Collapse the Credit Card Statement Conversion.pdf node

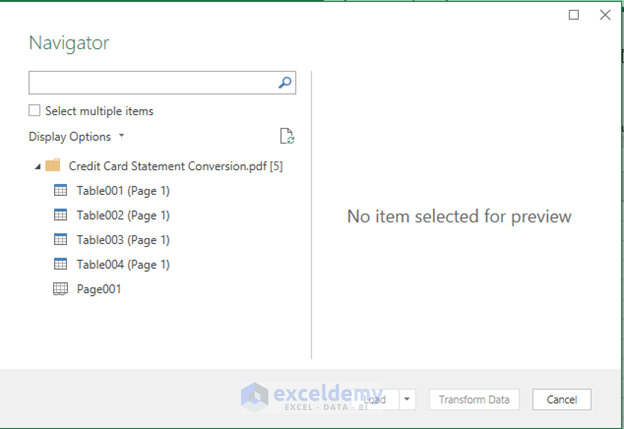[x=37, y=166]
